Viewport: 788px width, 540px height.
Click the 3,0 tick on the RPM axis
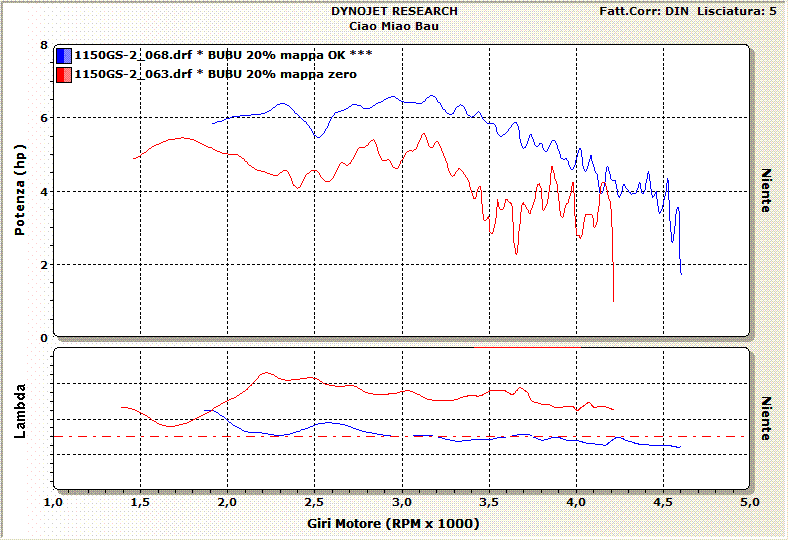pos(401,502)
